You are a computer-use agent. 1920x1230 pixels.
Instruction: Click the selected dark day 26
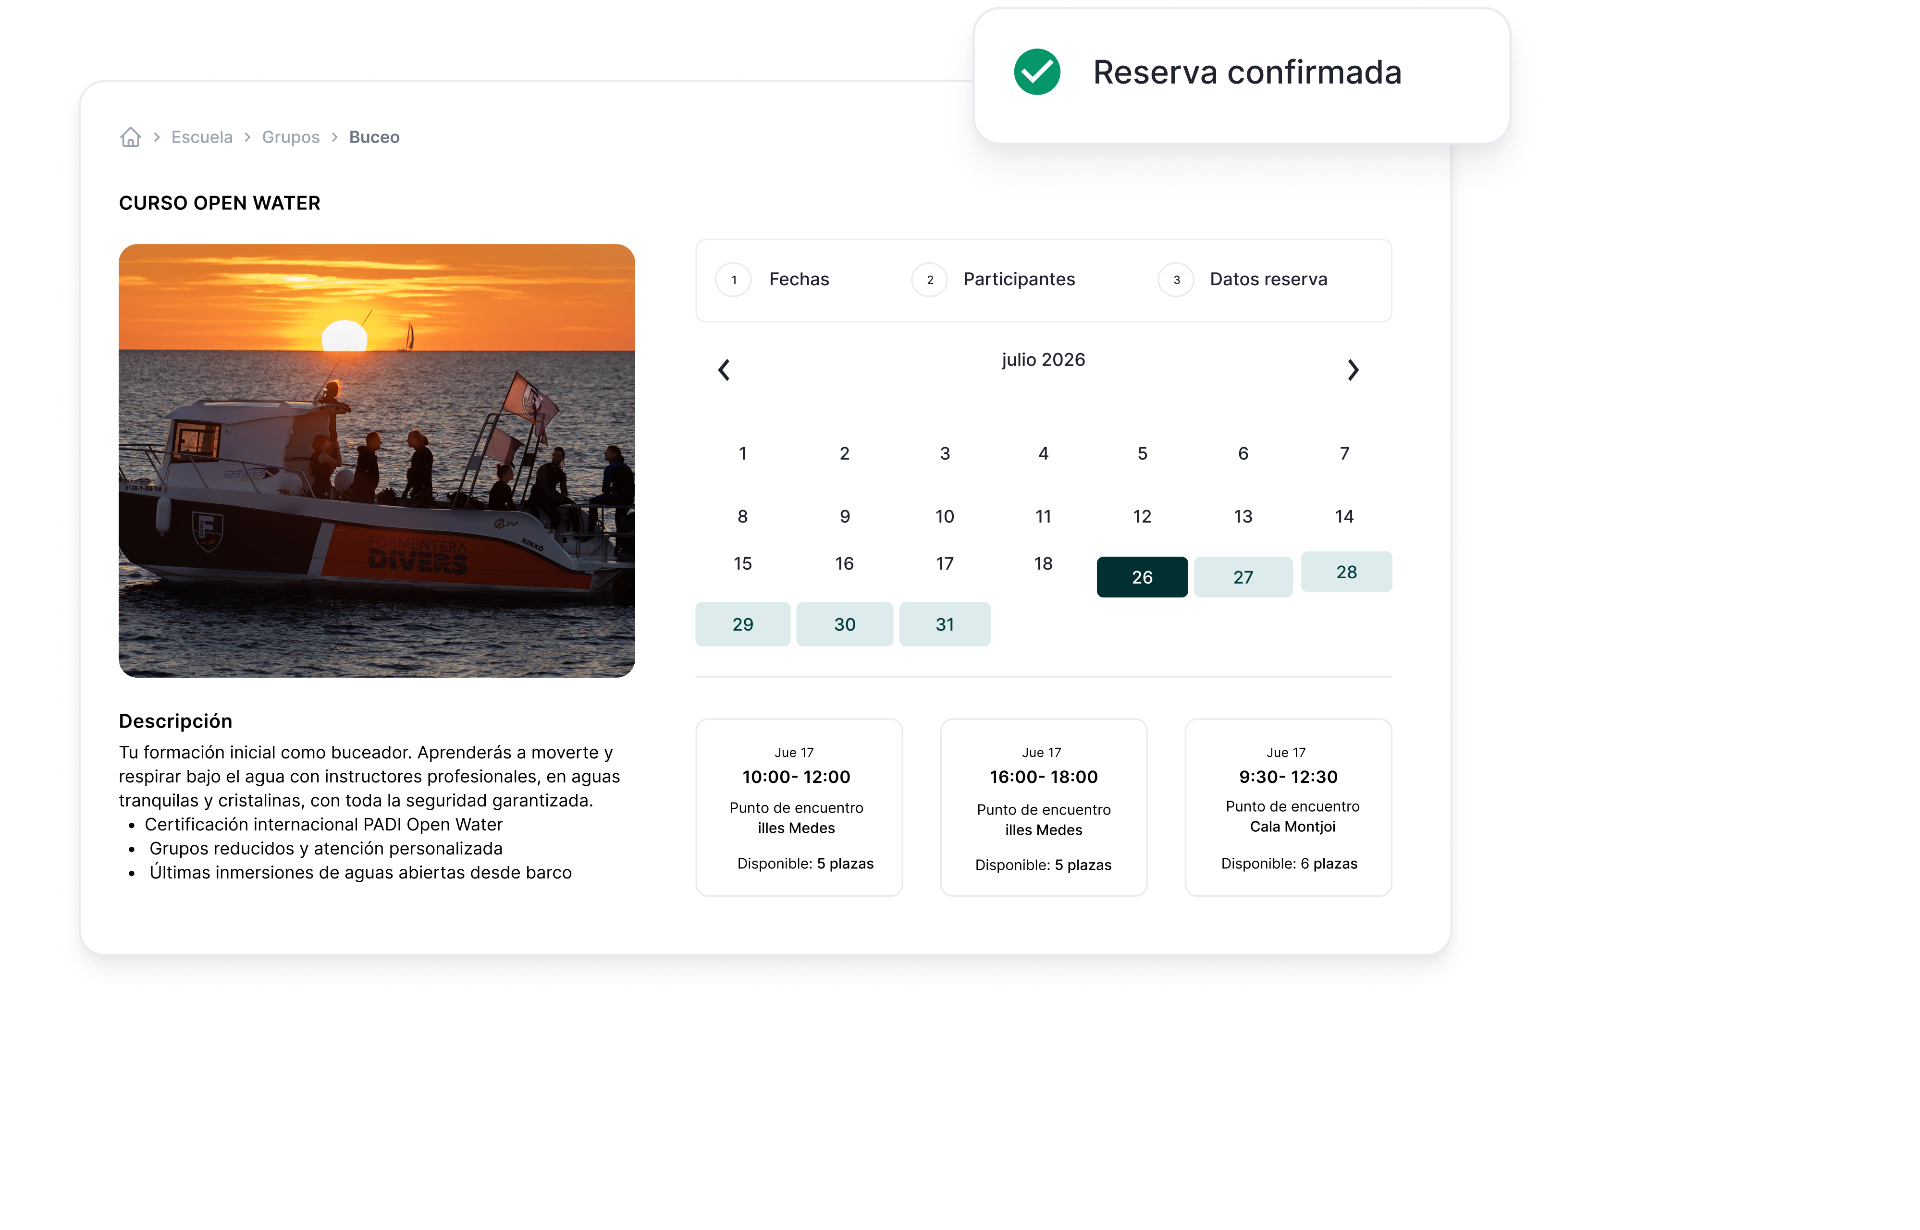[x=1142, y=577]
